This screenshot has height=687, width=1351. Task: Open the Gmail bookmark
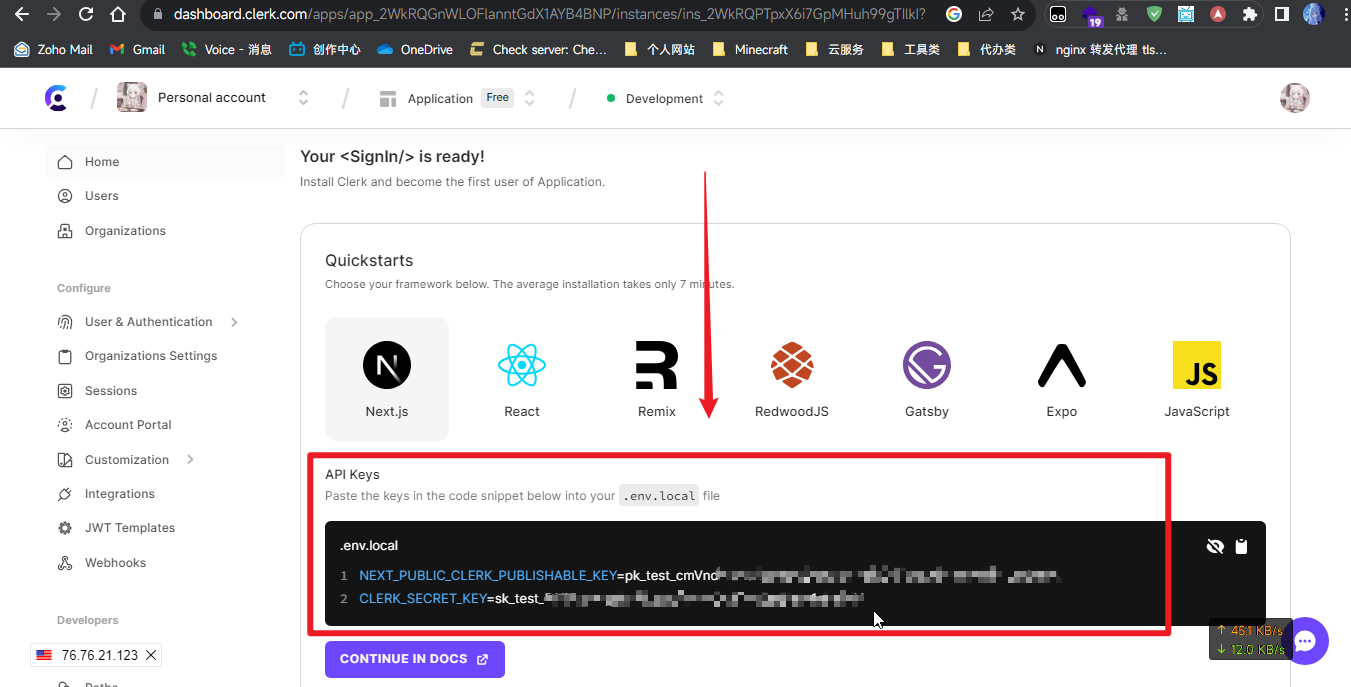pos(138,49)
